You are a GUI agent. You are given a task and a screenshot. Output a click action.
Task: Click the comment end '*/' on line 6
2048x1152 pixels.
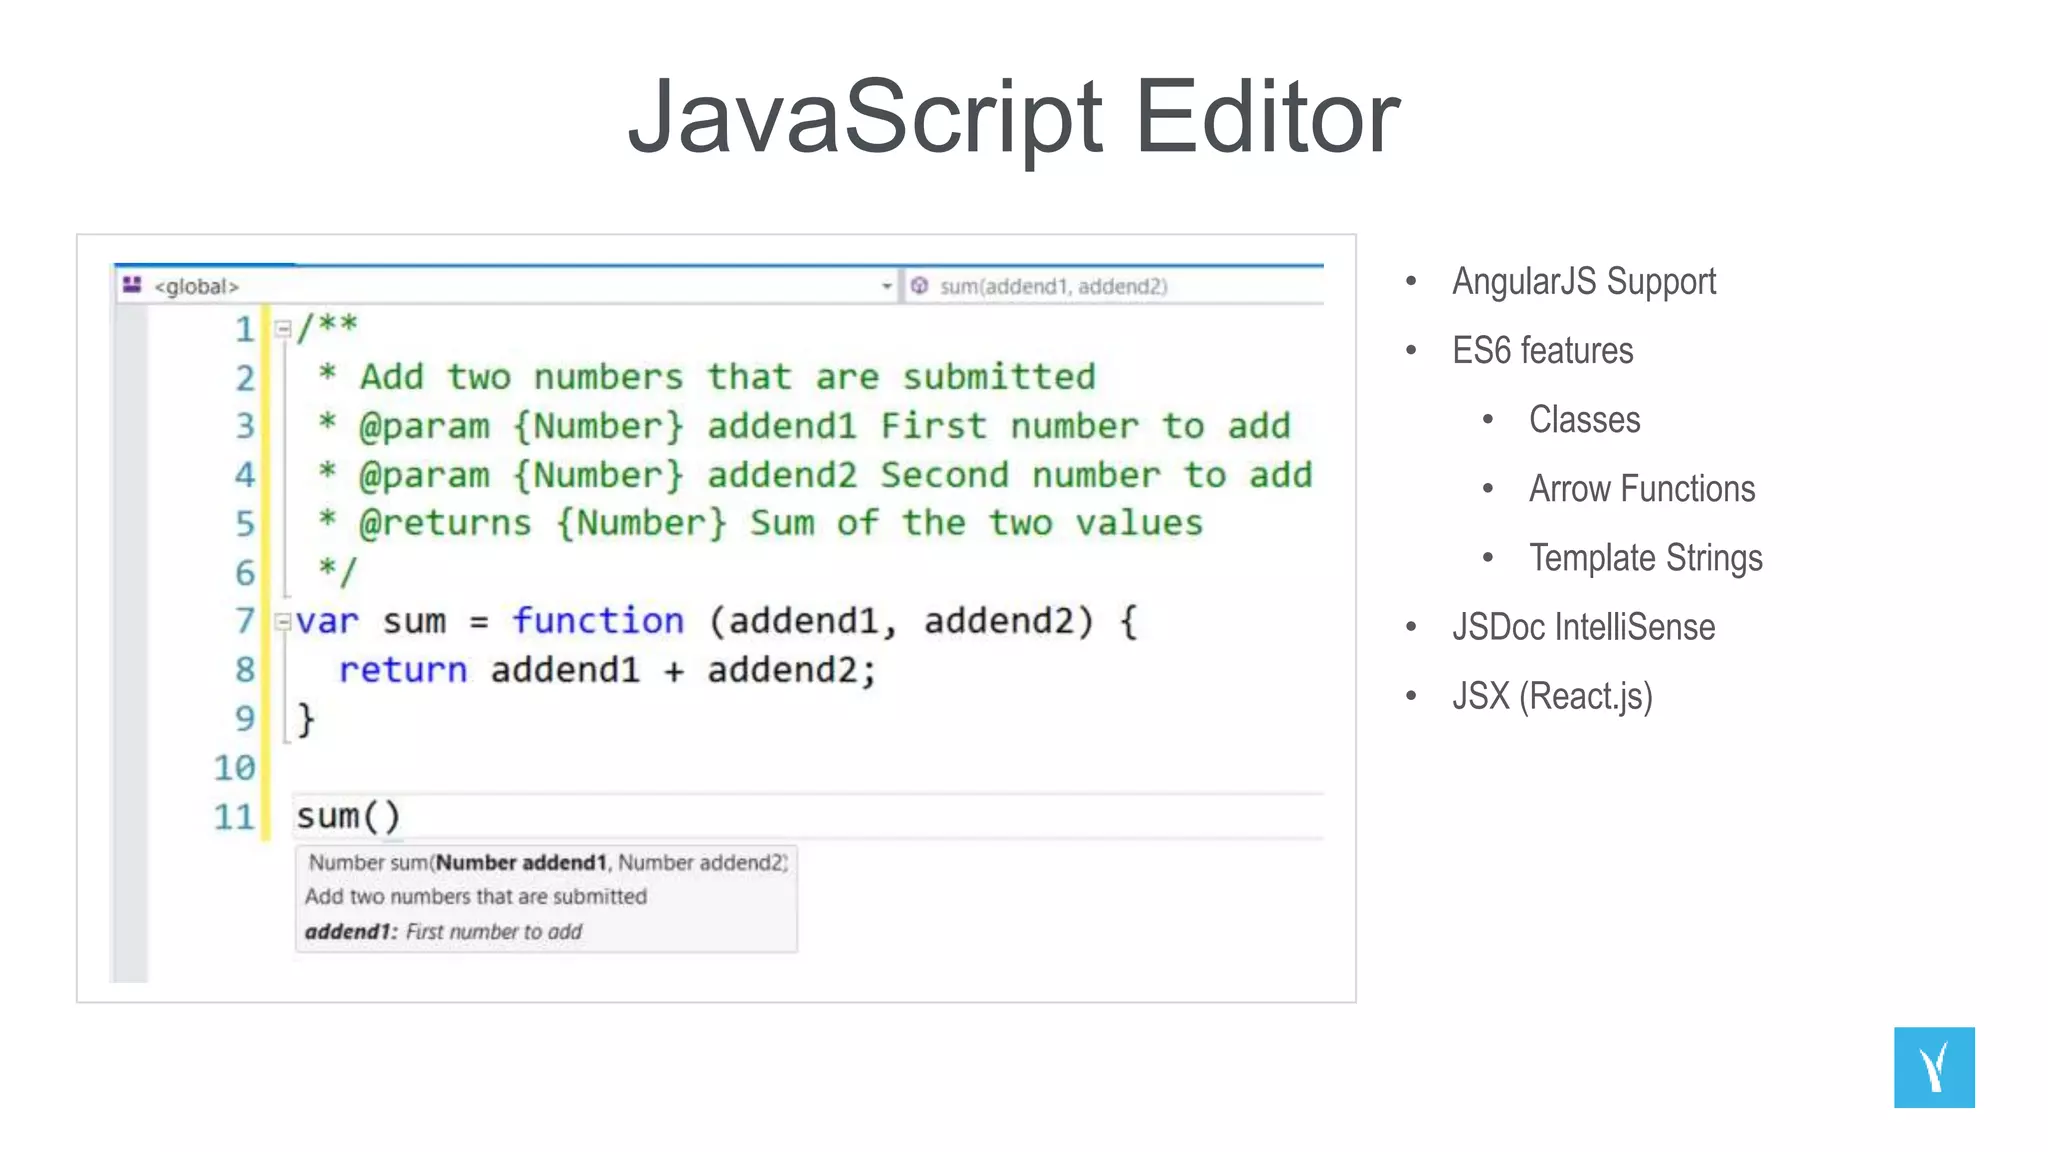(x=337, y=572)
